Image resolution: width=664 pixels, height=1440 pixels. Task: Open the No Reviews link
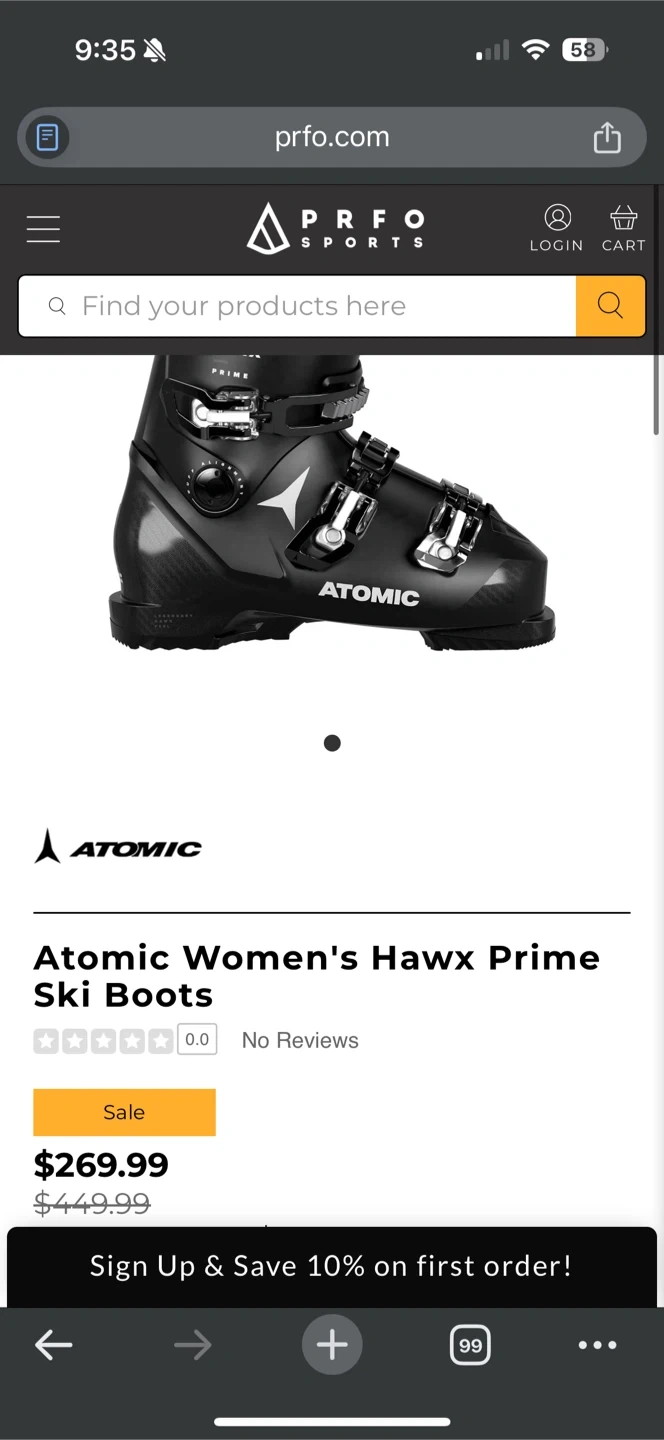(300, 1040)
